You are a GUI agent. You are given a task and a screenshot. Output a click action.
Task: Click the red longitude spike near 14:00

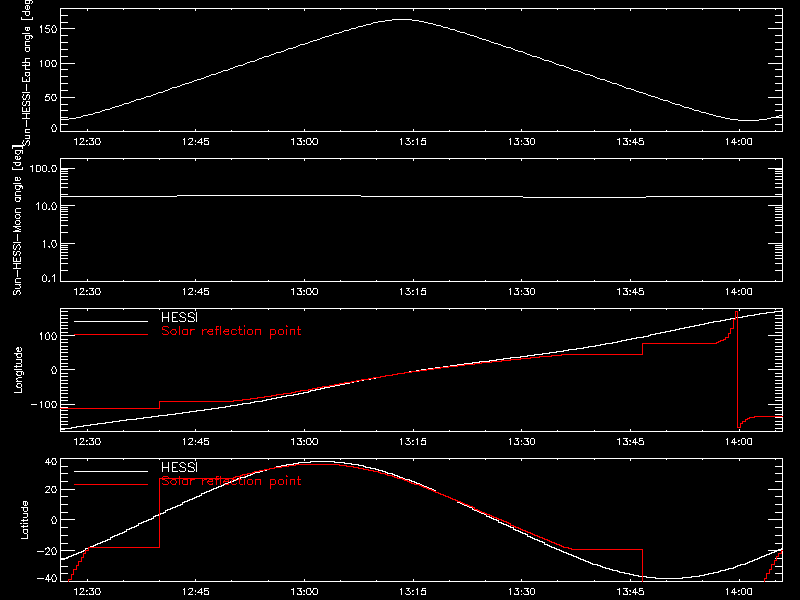[x=737, y=369]
